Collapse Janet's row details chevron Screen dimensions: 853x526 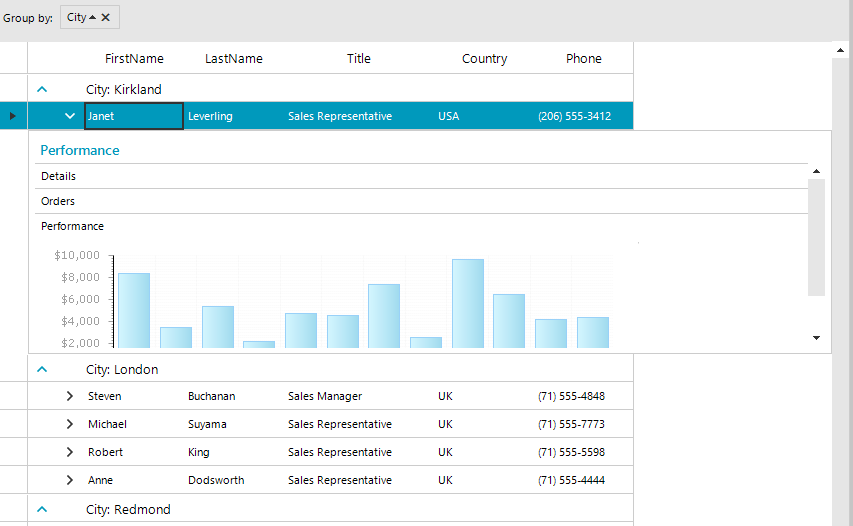click(x=70, y=116)
